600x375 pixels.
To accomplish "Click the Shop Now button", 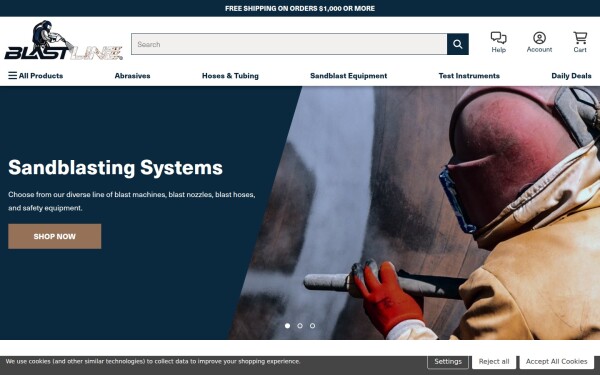I will pyautogui.click(x=55, y=236).
